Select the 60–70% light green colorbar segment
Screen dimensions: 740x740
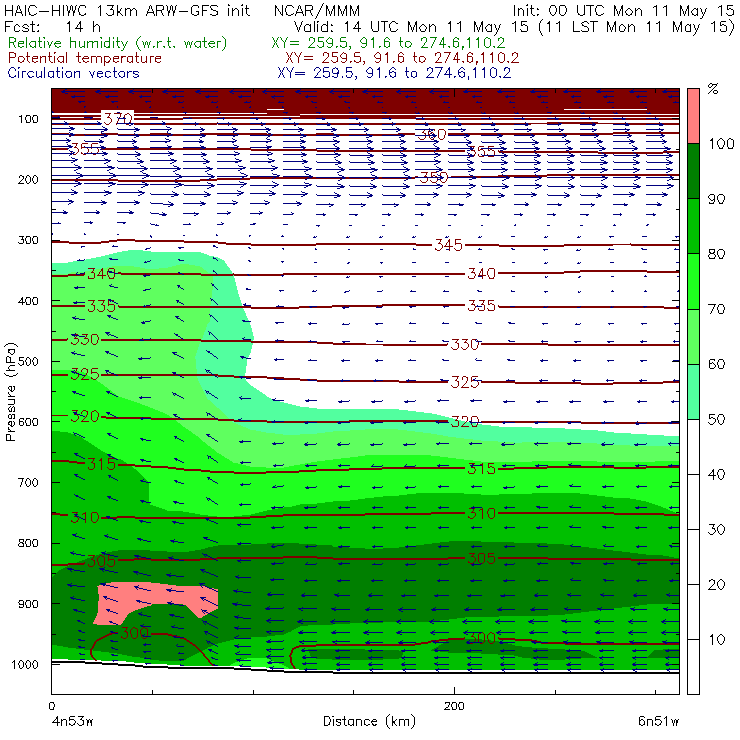[693, 336]
